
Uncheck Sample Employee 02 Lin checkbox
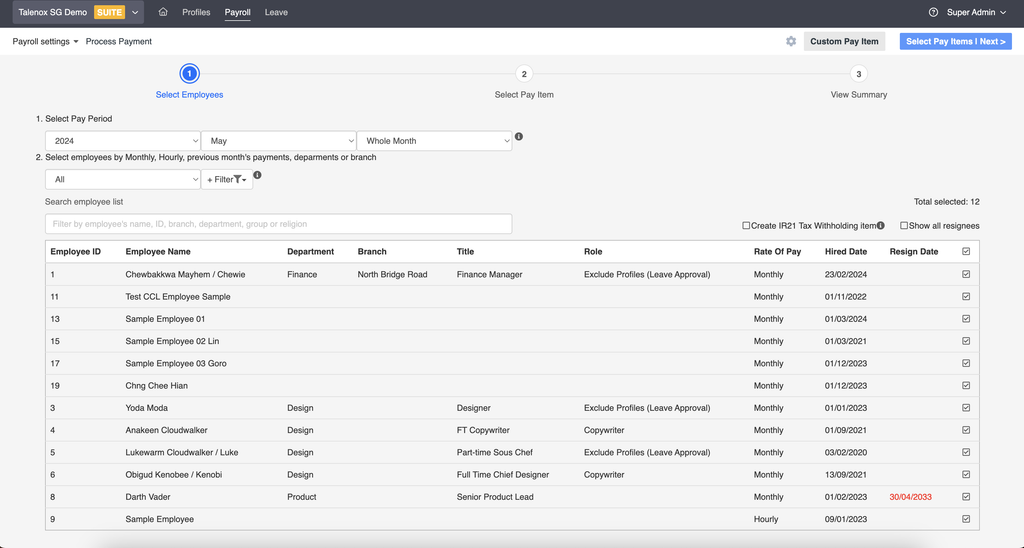tap(966, 341)
